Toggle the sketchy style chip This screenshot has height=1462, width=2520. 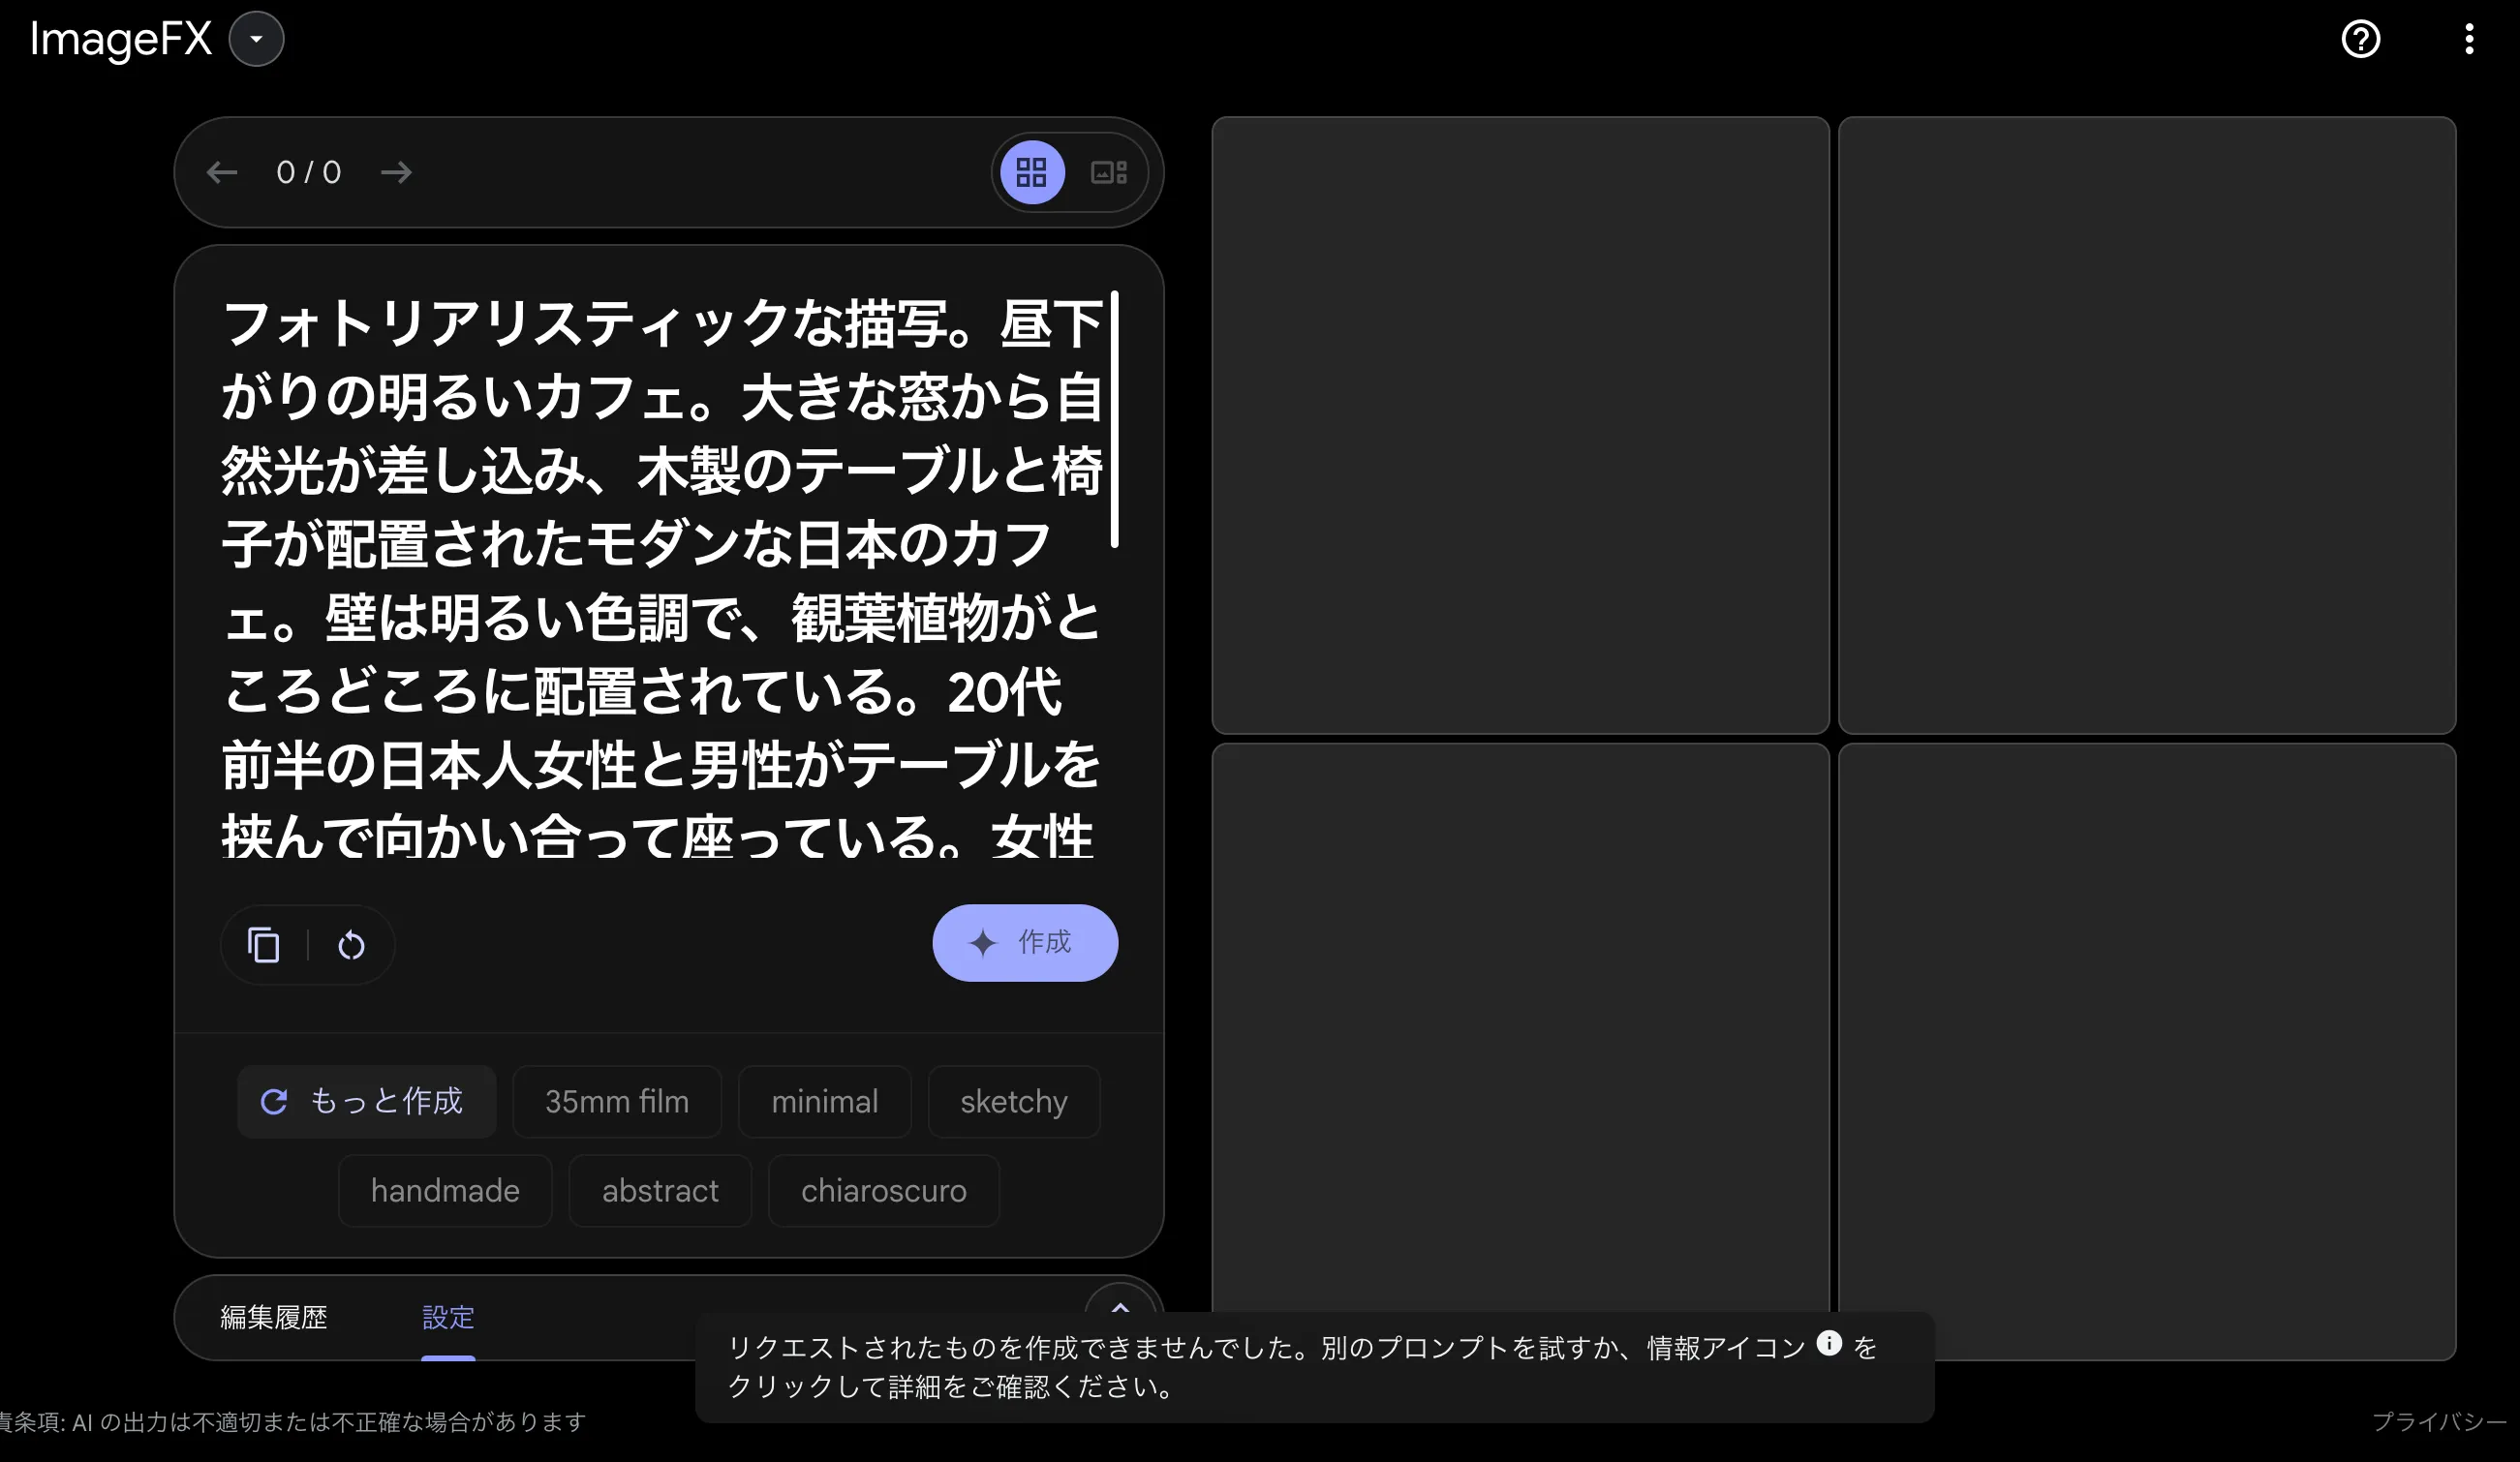[x=1013, y=1101]
